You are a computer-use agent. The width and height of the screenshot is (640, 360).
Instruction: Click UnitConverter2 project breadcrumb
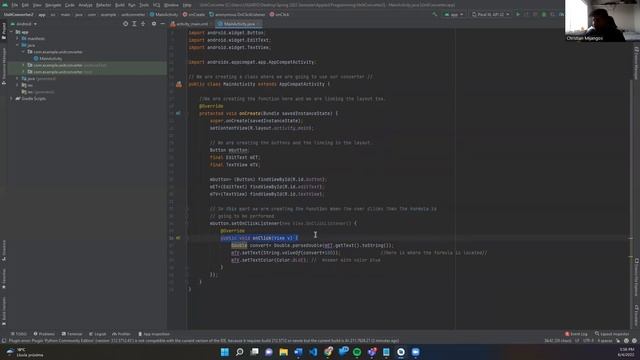coord(18,14)
